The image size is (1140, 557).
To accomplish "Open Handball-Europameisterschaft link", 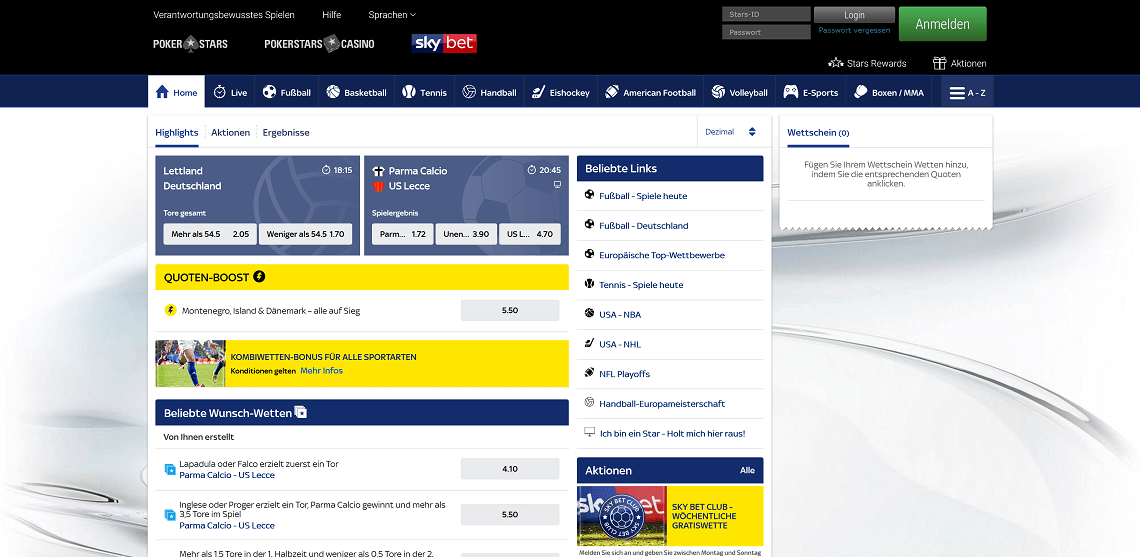I will [662, 404].
